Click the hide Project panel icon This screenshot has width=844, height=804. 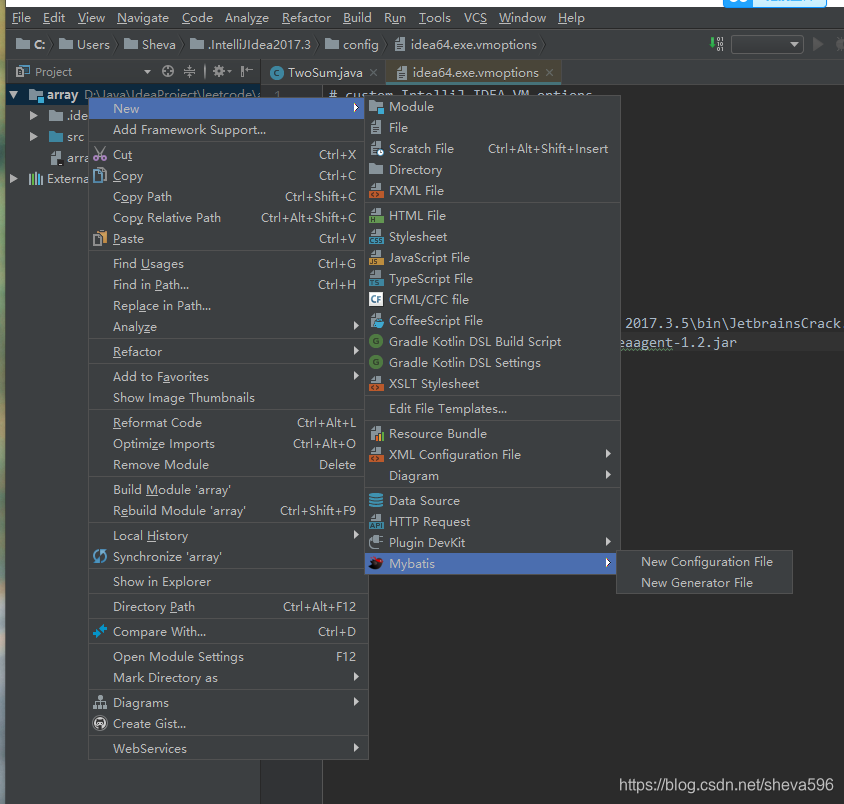(247, 71)
